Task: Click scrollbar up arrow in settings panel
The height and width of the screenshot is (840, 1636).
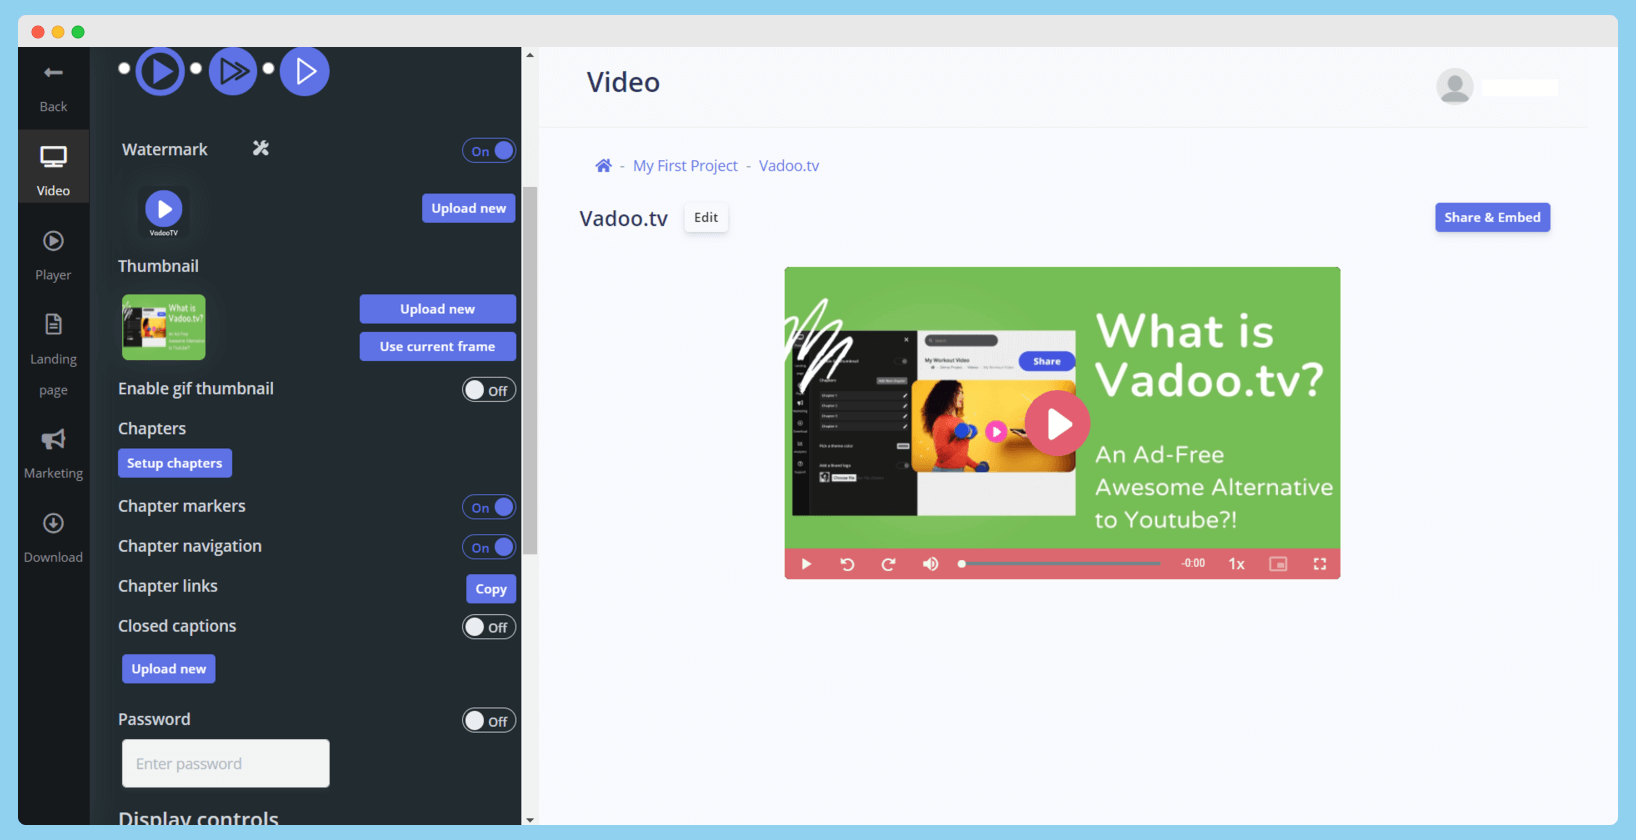Action: click(530, 55)
